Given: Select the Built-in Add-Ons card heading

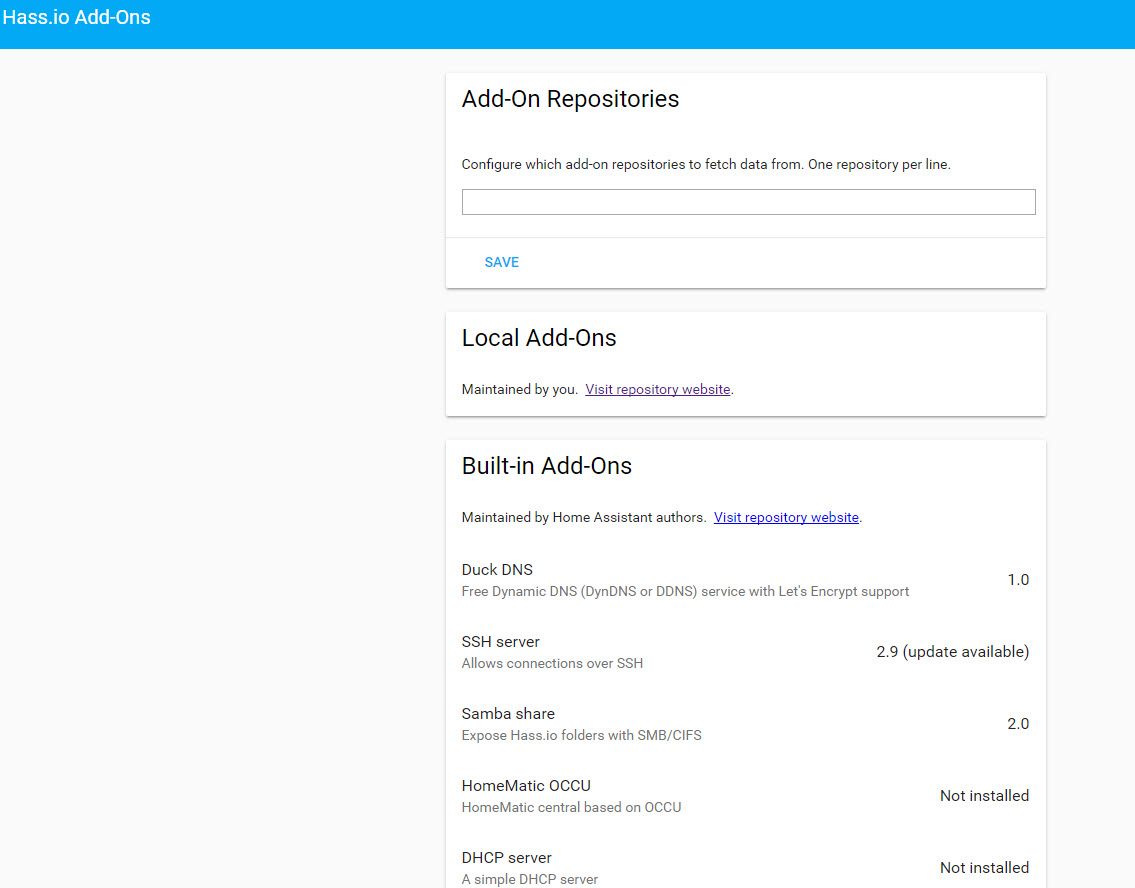Looking at the screenshot, I should 546,465.
